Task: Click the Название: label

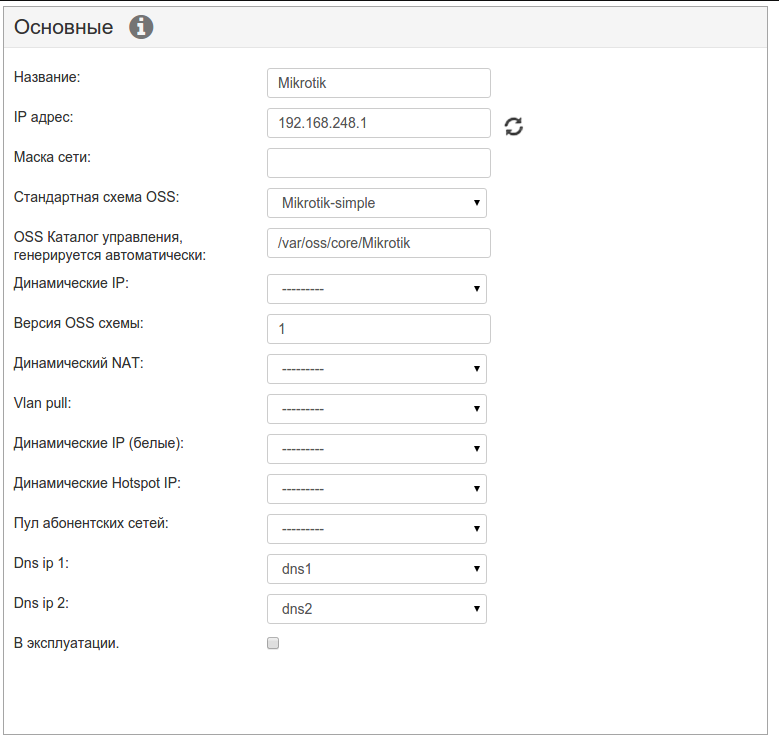Action: 47,77
